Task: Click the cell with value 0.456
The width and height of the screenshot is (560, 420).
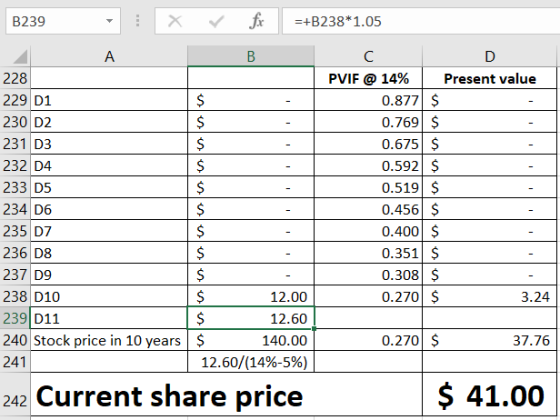Action: click(x=368, y=209)
